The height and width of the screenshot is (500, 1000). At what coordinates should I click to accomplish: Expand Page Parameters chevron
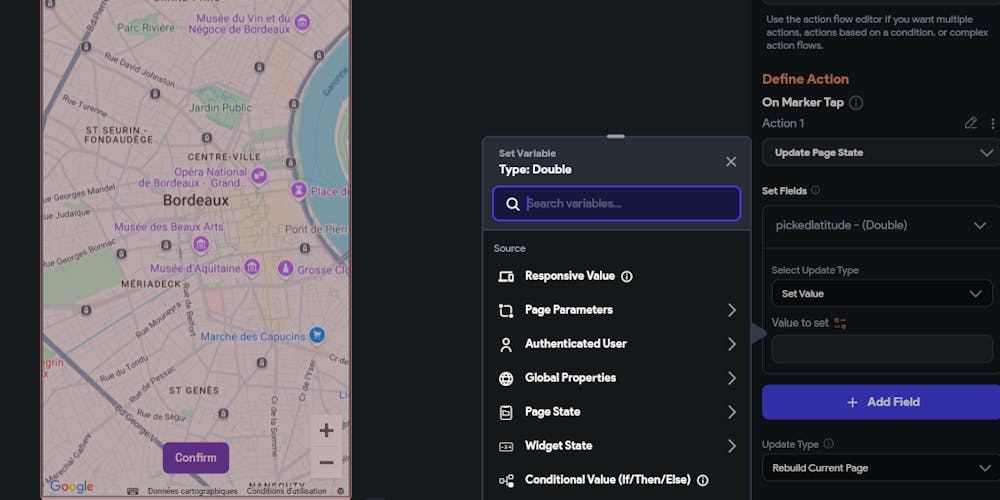[x=732, y=310]
